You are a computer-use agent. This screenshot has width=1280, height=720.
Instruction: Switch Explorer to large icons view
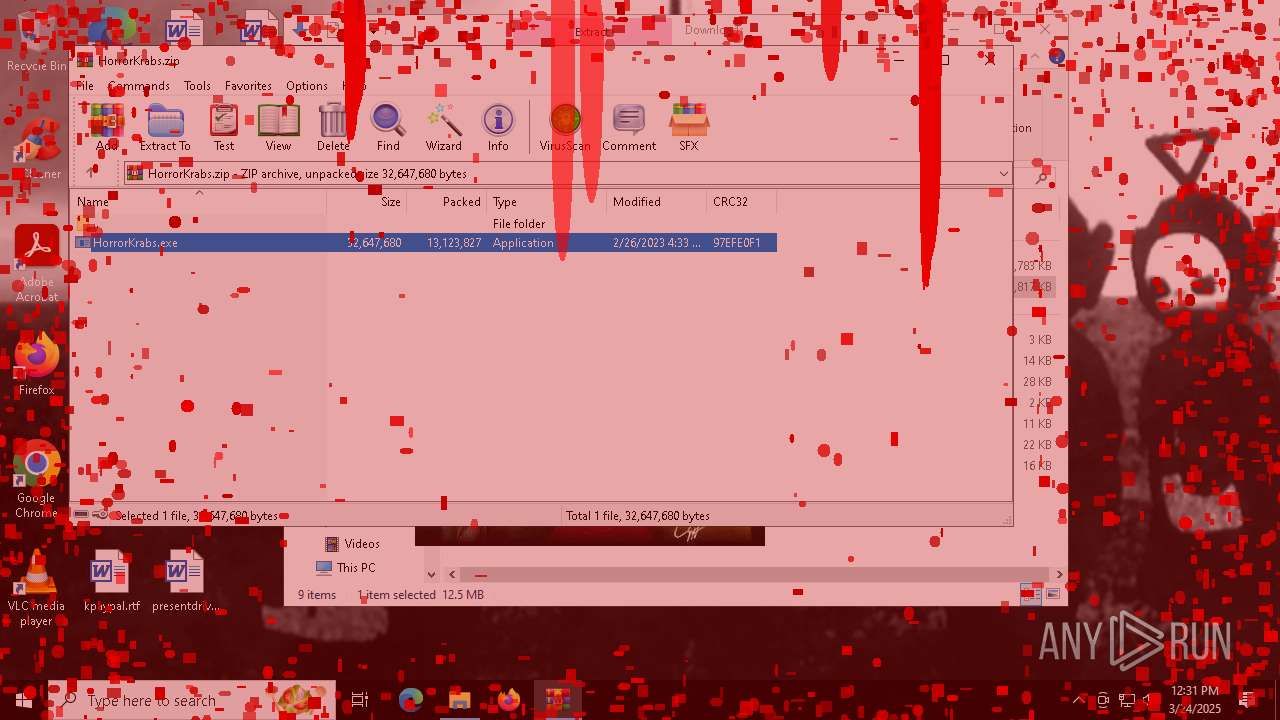click(1052, 595)
